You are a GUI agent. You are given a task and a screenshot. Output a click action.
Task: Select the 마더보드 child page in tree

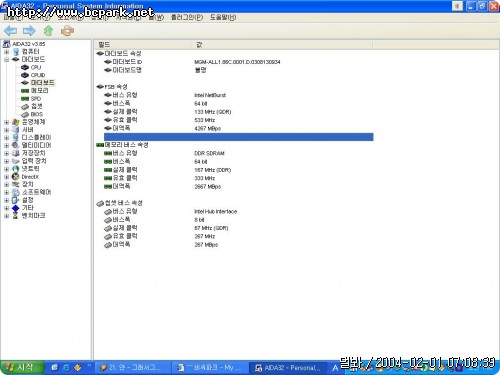pyautogui.click(x=42, y=83)
